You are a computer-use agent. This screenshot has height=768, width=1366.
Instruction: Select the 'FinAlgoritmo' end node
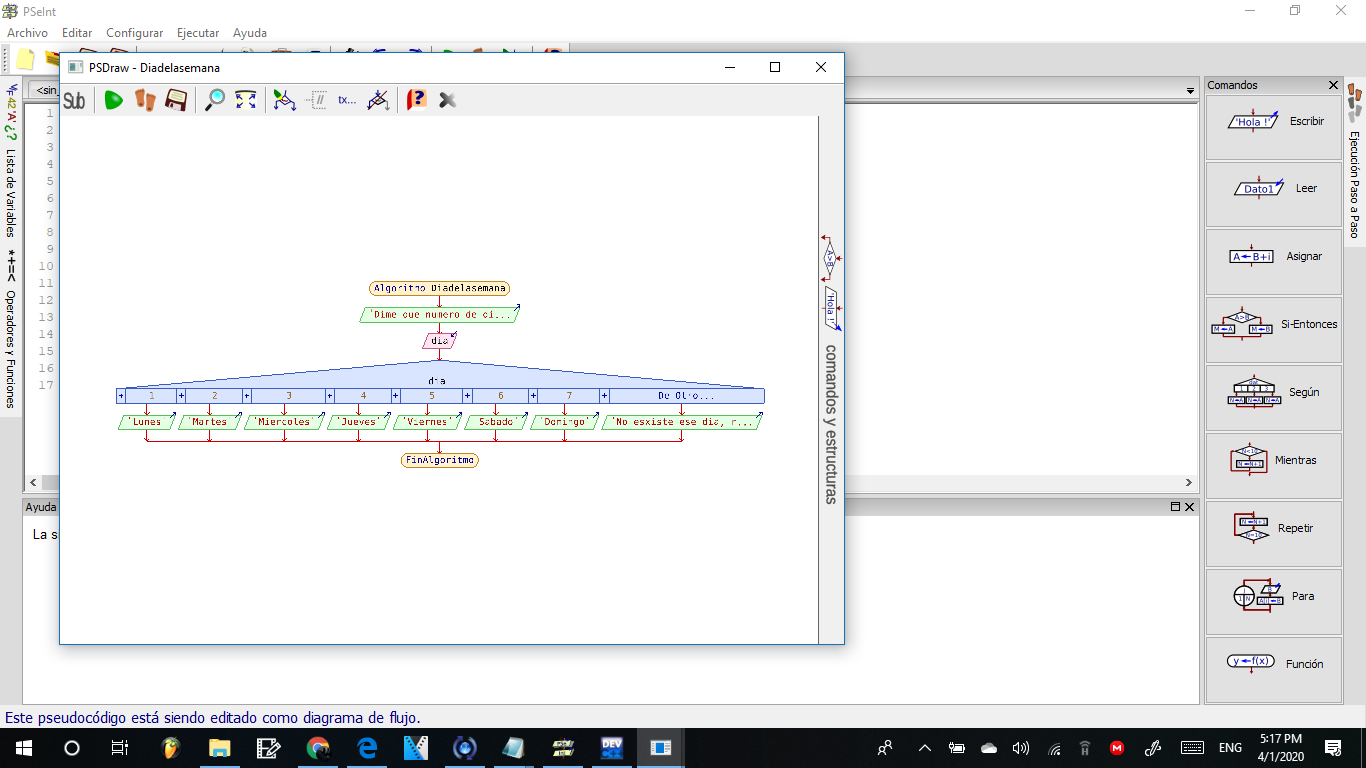click(440, 461)
